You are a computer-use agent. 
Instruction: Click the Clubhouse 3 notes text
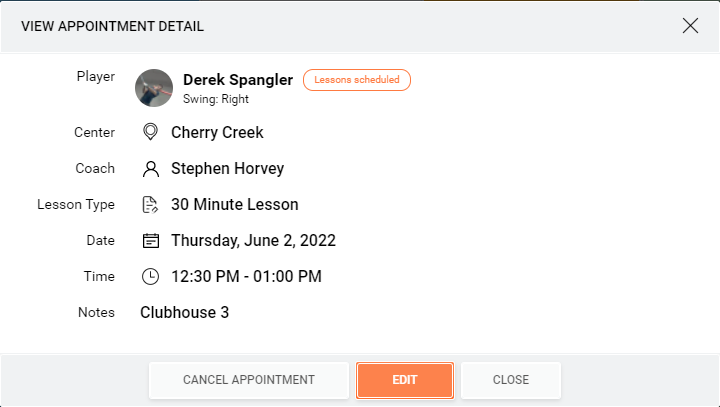[184, 312]
